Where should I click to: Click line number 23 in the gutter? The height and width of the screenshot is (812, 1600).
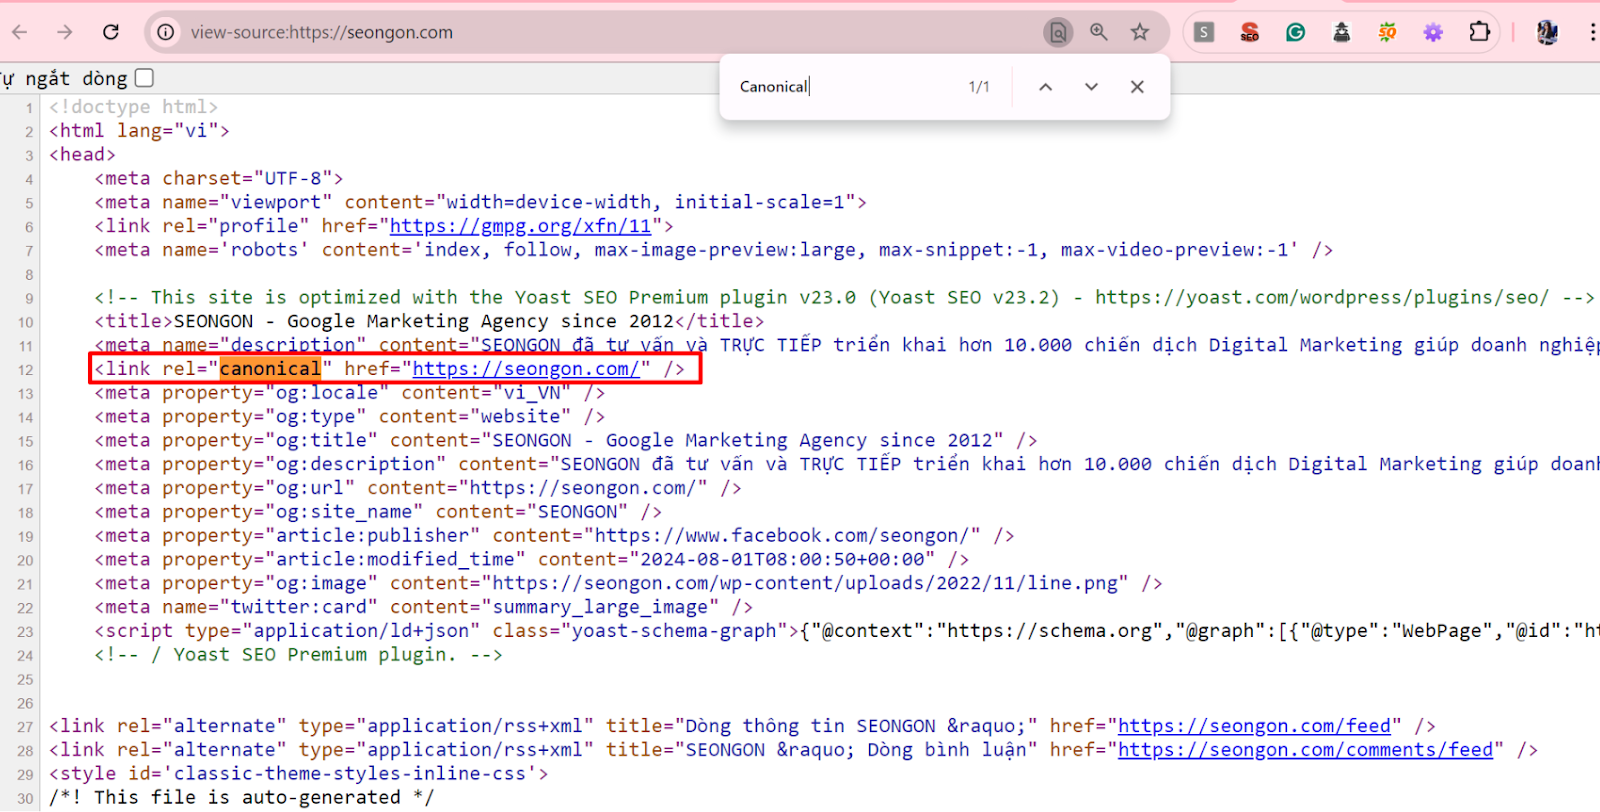coord(25,632)
